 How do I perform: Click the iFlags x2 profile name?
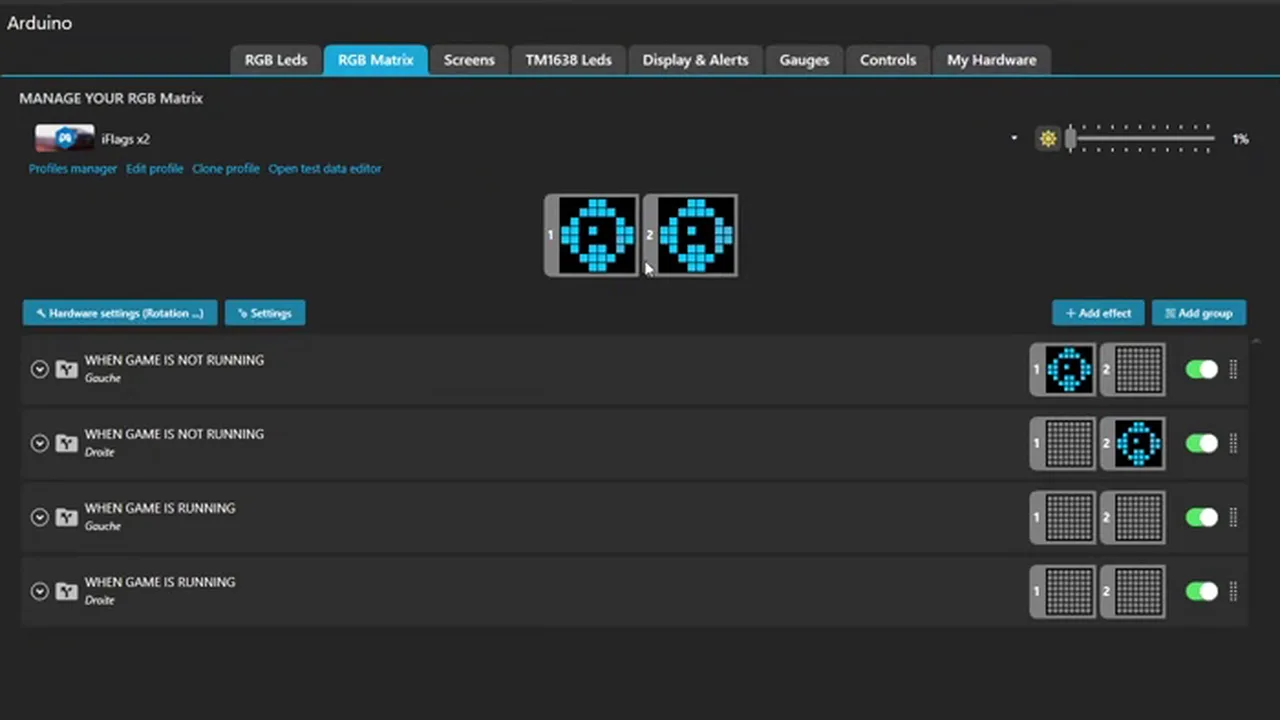click(125, 139)
